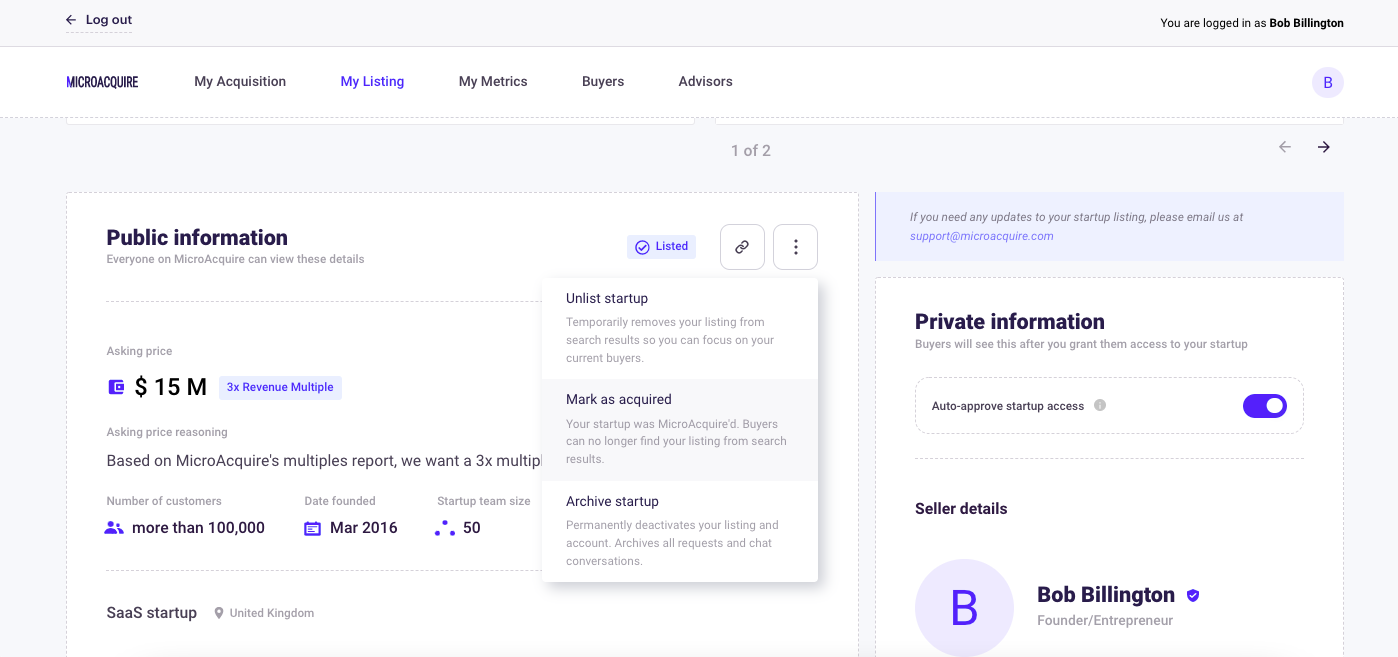The height and width of the screenshot is (657, 1398).
Task: Click Bob Billington's large avatar circle
Action: tap(964, 607)
